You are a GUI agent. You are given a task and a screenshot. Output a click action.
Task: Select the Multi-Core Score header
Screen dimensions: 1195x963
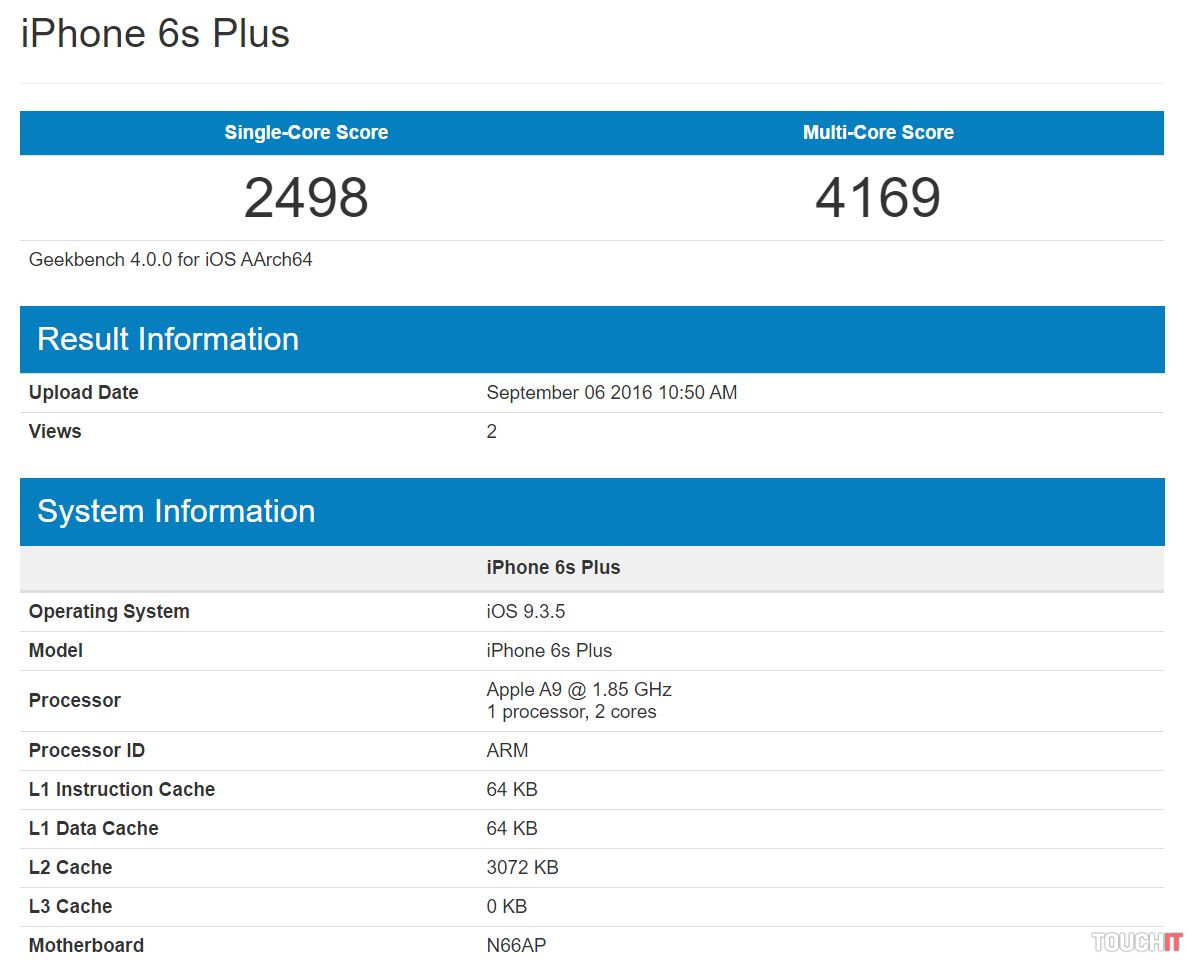878,133
